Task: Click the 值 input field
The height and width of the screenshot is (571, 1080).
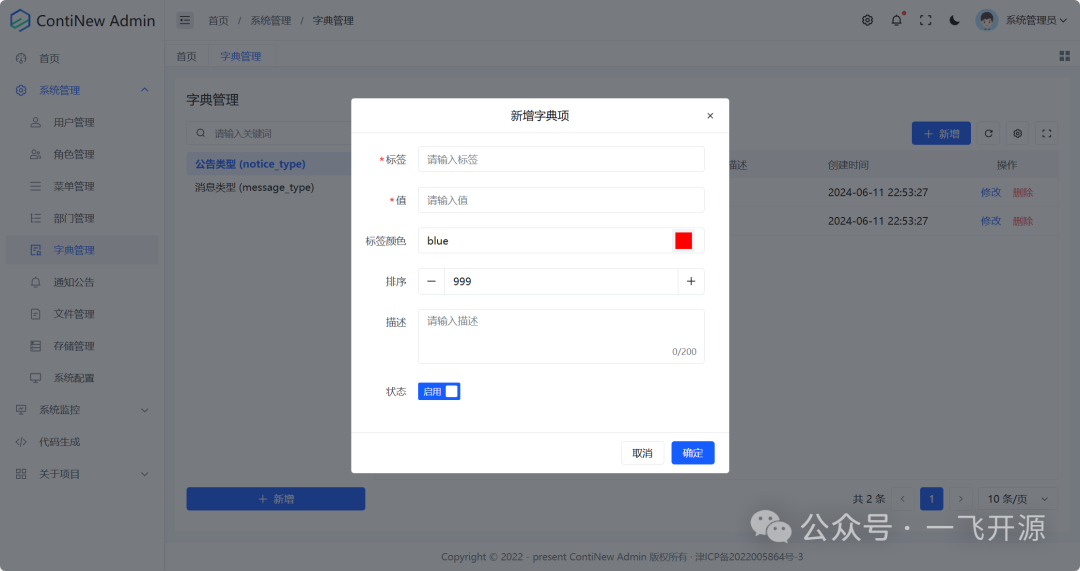Action: 561,200
